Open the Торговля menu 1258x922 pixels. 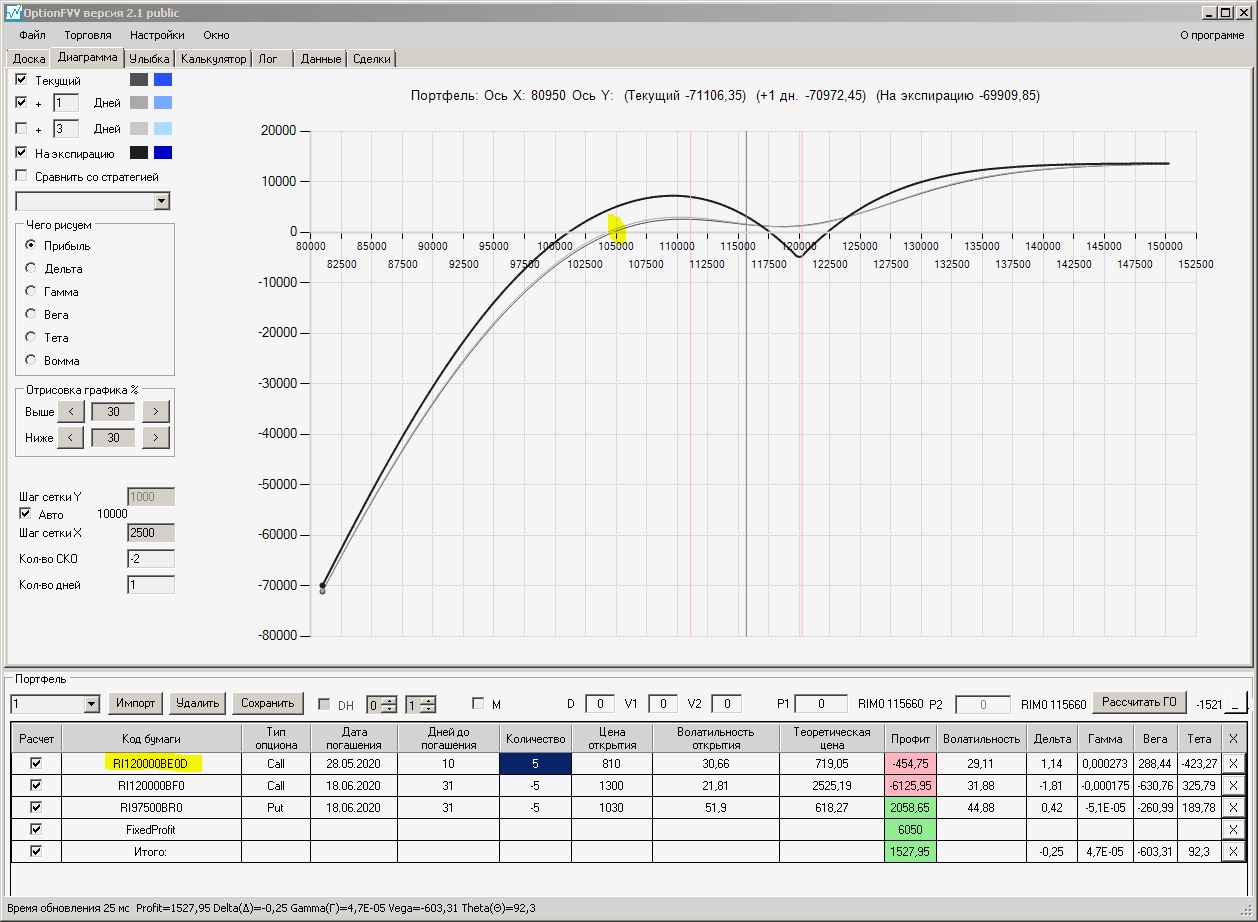click(x=88, y=35)
